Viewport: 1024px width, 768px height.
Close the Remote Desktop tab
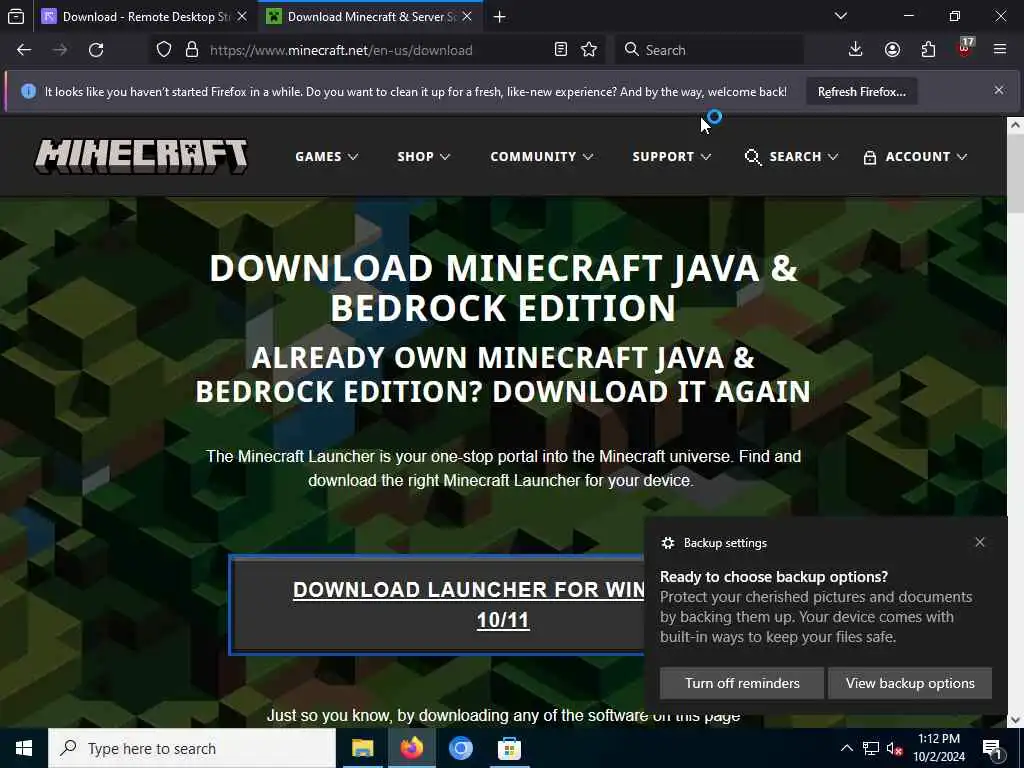[x=242, y=17]
